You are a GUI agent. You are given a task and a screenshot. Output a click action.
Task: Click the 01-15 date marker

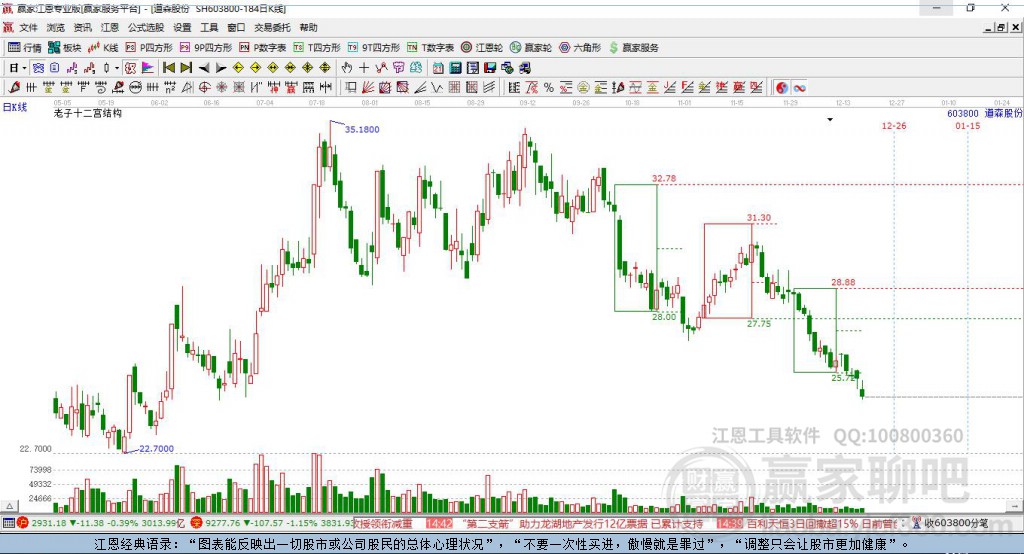967,126
